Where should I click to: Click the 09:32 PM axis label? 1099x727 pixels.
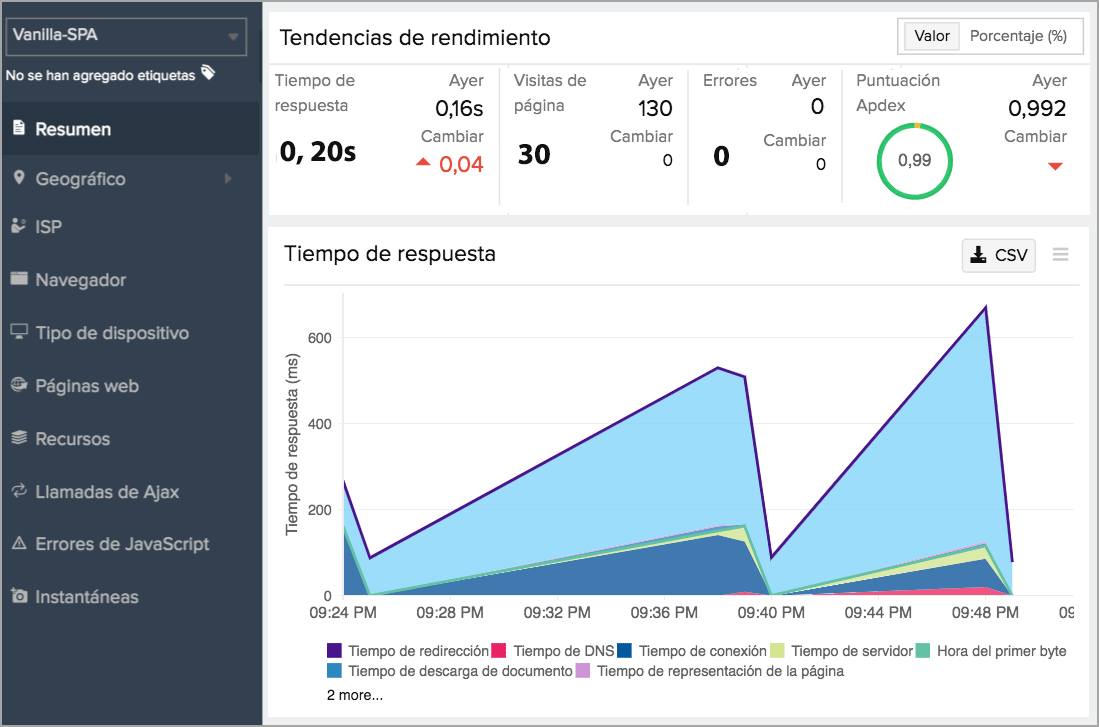point(557,612)
